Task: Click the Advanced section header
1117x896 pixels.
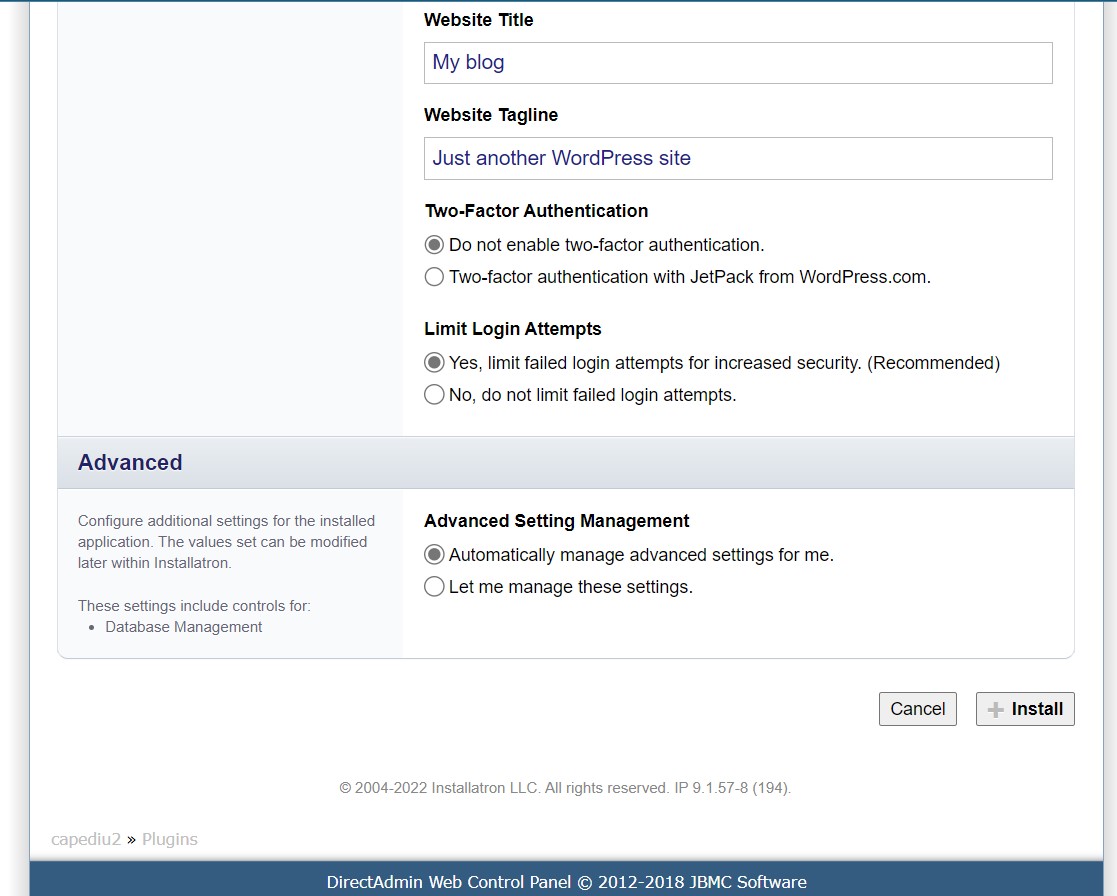Action: pos(130,463)
